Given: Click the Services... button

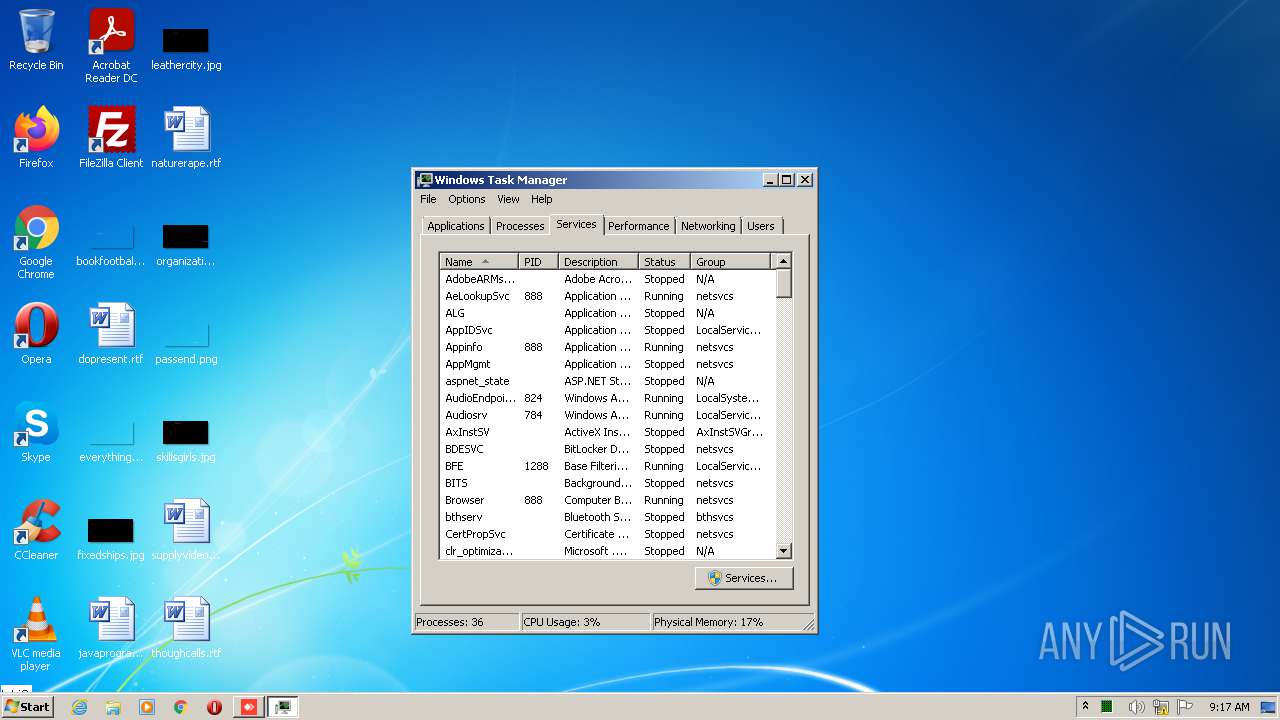Looking at the screenshot, I should pos(743,578).
